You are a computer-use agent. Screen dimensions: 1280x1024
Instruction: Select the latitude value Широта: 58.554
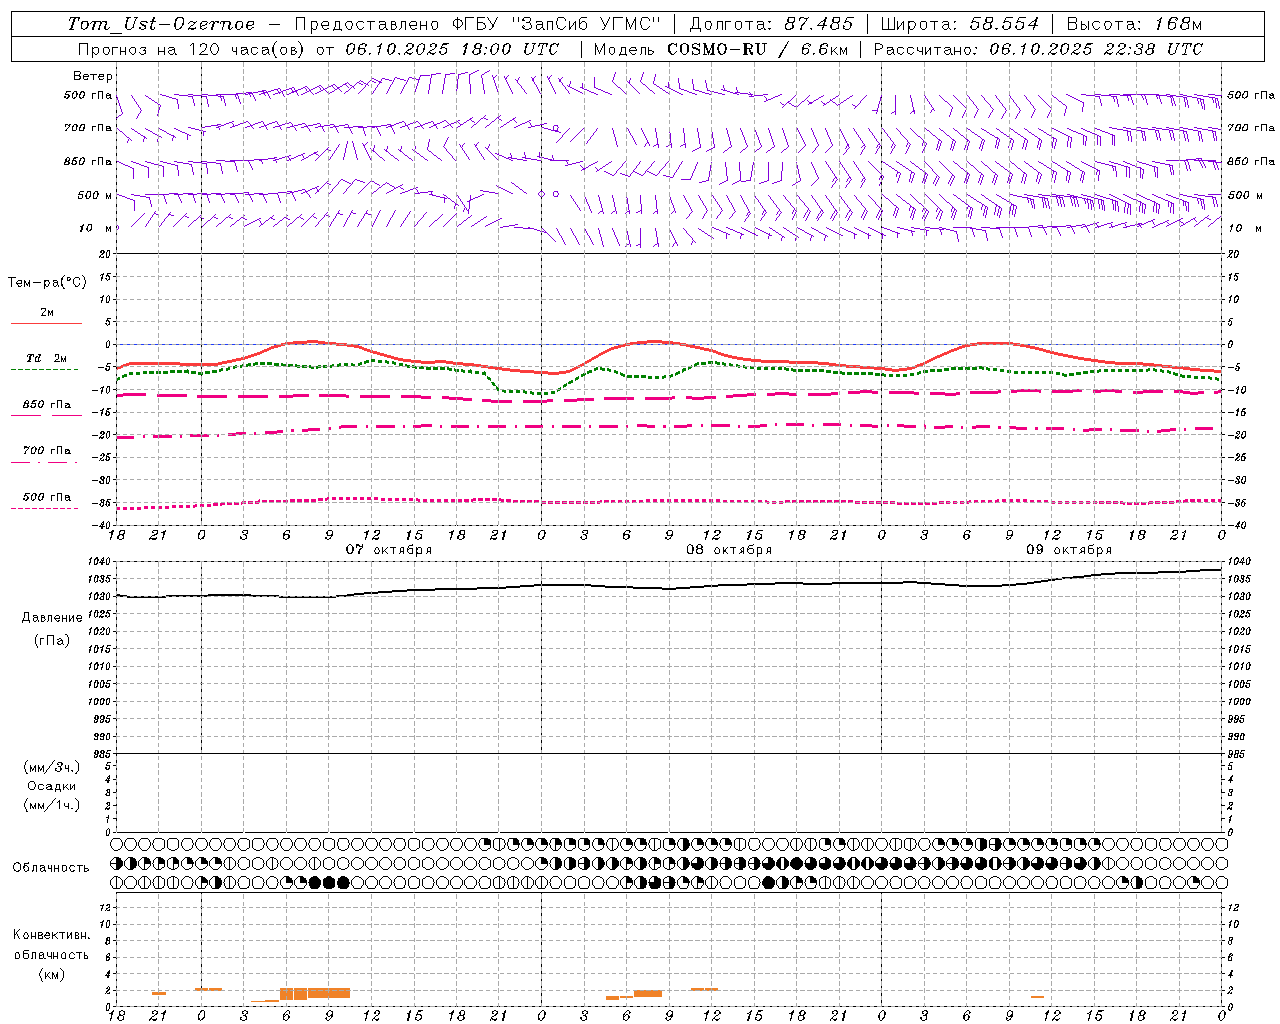(960, 24)
